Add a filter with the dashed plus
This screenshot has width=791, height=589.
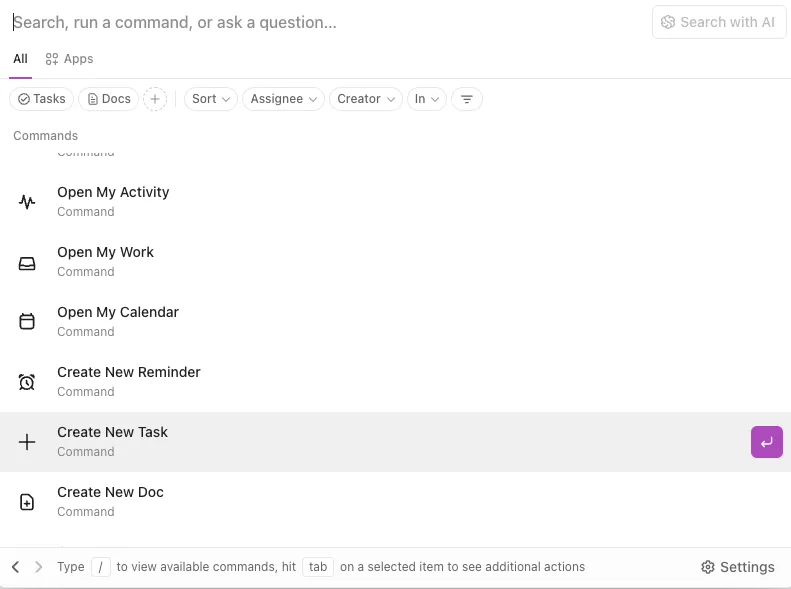coord(155,99)
